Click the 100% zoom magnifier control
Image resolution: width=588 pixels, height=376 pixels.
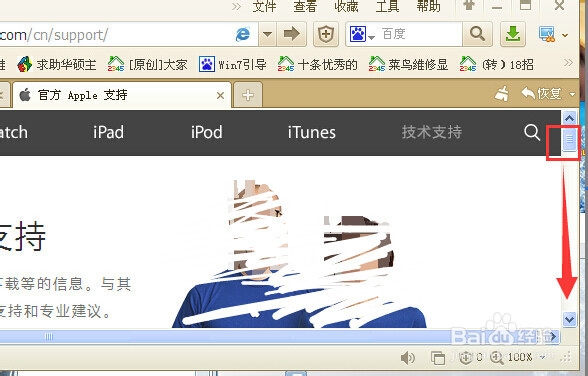click(x=512, y=357)
